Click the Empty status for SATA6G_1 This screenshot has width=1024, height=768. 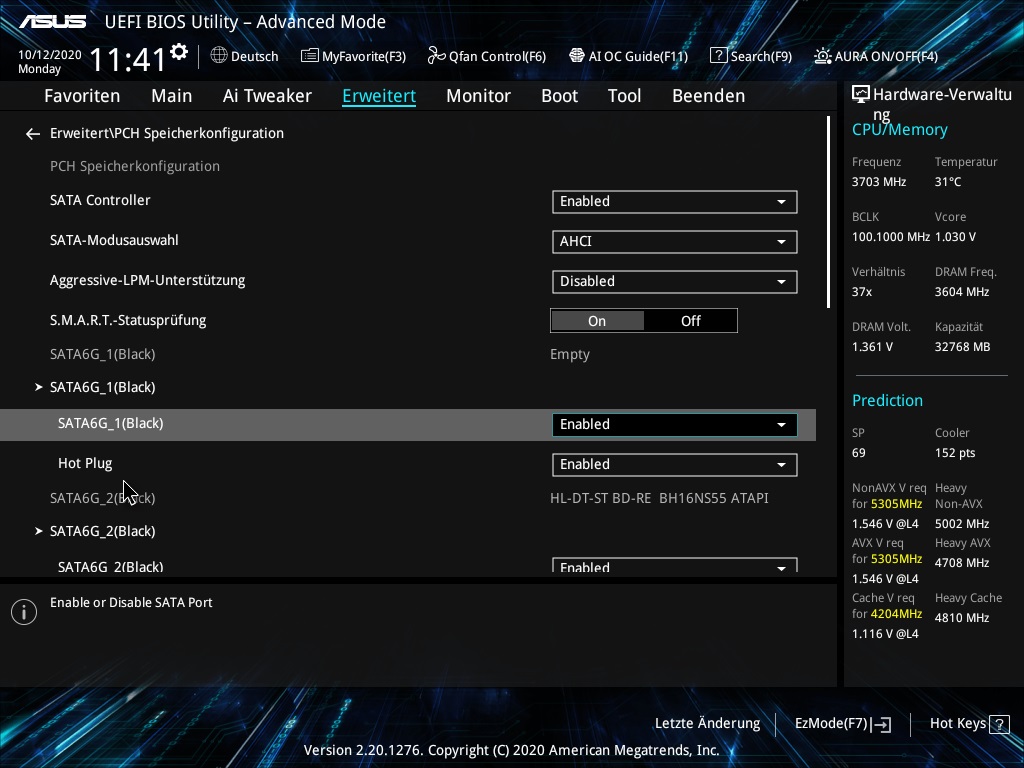point(569,355)
